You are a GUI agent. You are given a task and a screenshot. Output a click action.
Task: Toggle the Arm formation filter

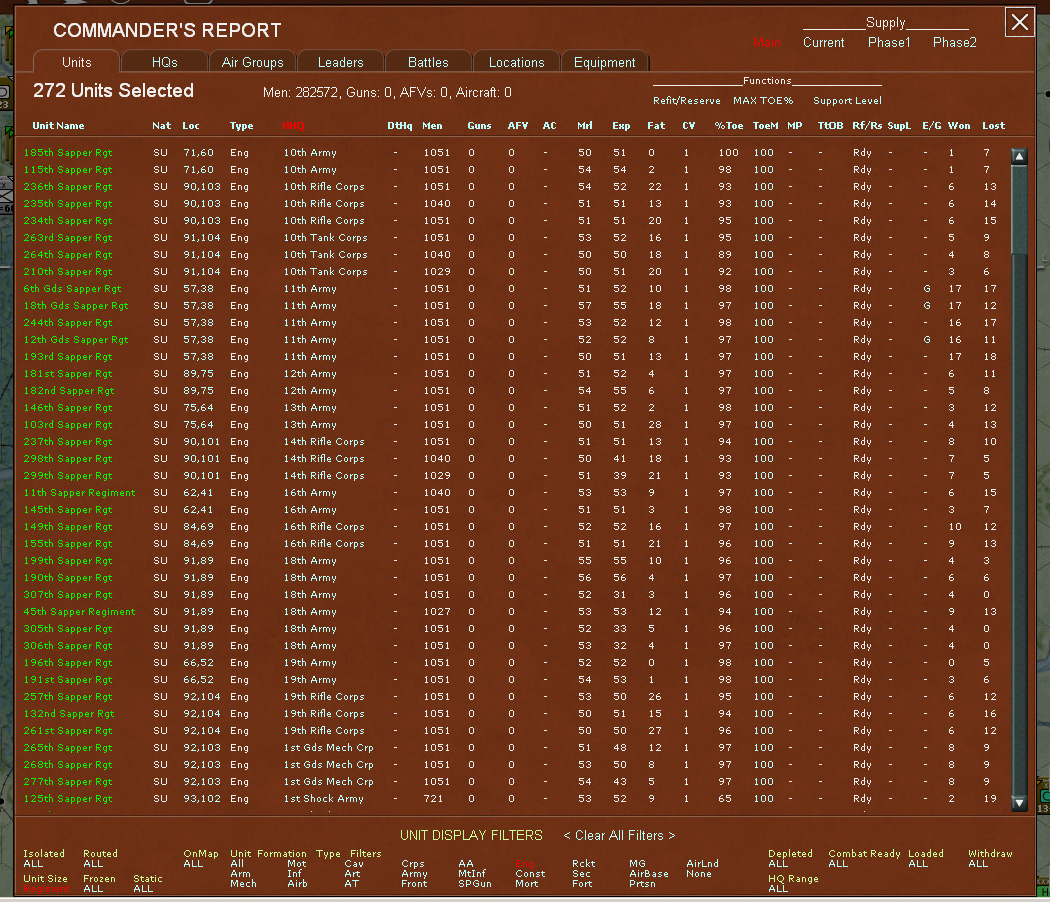tap(240, 874)
